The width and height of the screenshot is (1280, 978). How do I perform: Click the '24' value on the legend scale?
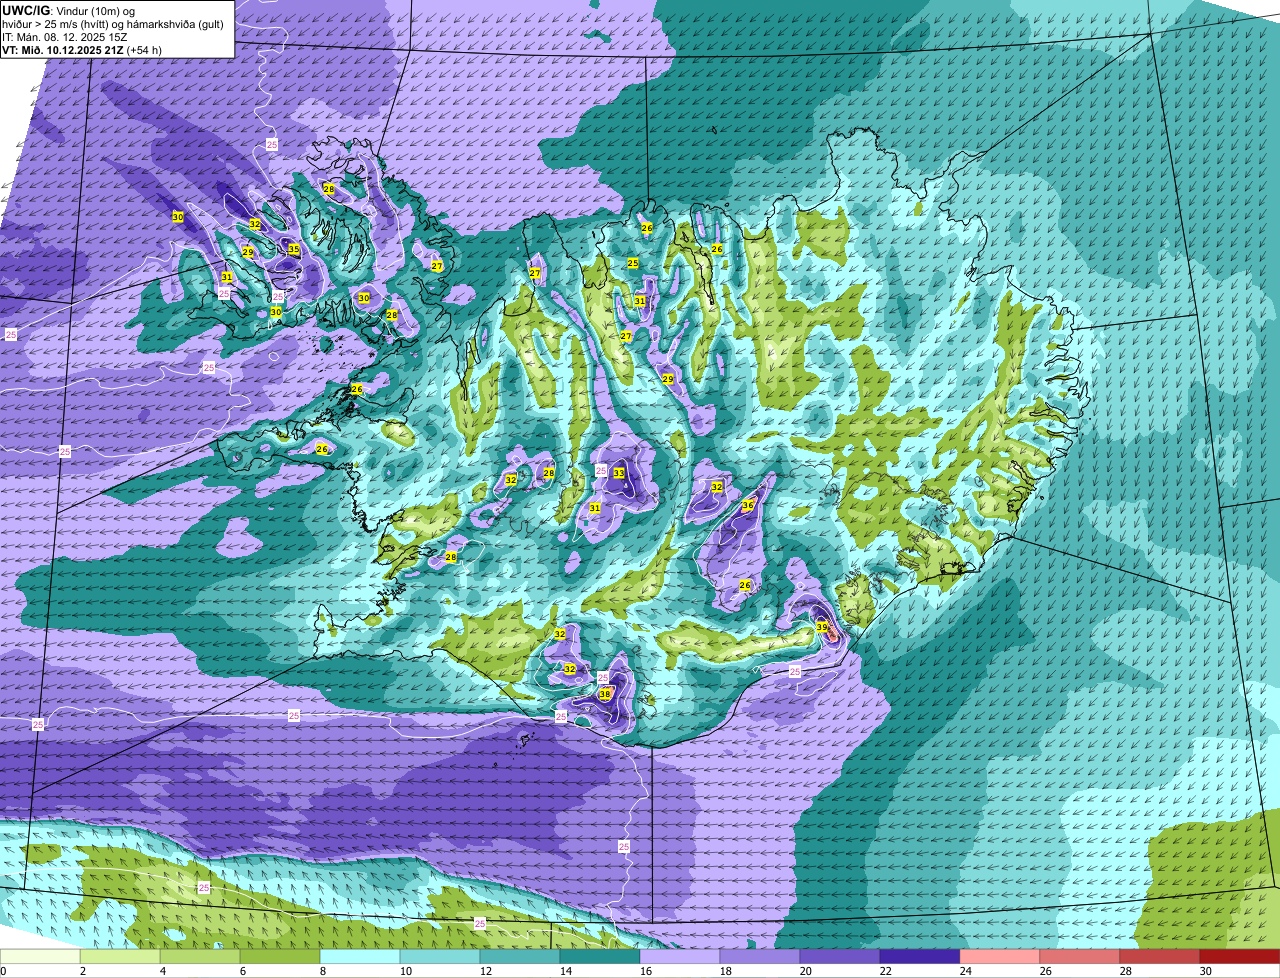(x=966, y=971)
